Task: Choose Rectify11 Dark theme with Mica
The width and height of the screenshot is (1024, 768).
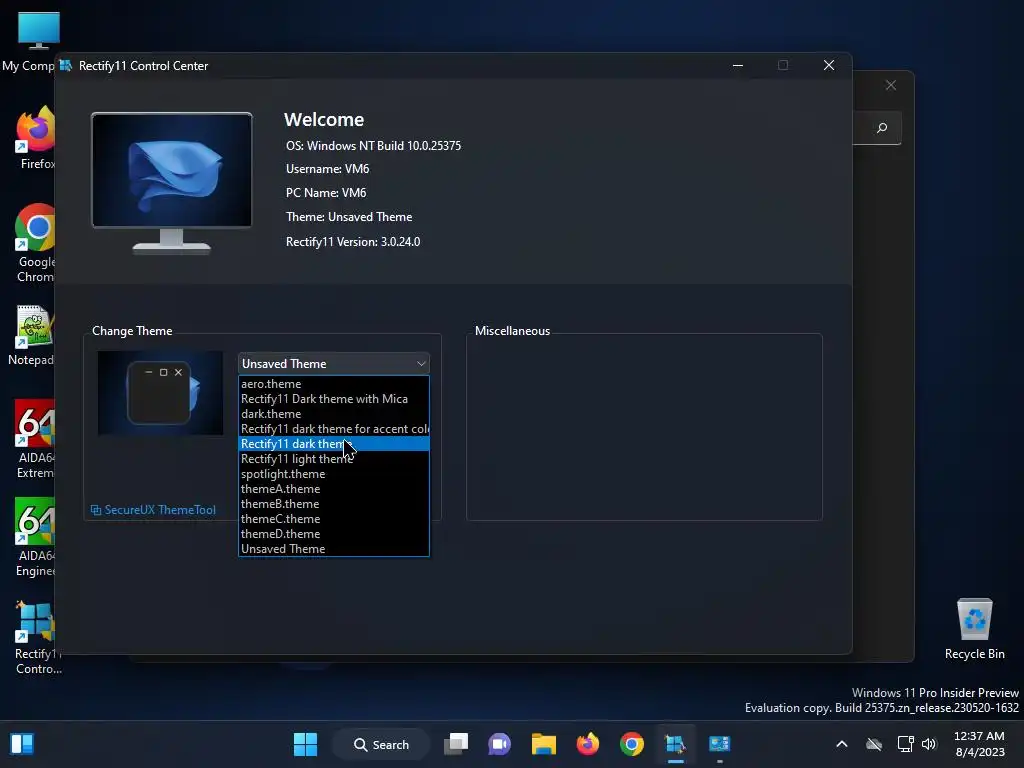Action: [334, 399]
